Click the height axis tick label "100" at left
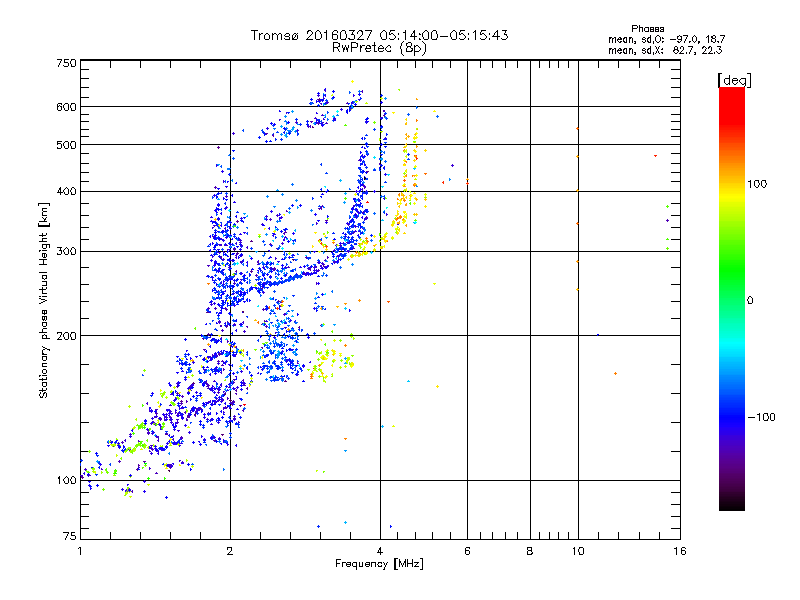800x600 pixels. click(x=66, y=481)
